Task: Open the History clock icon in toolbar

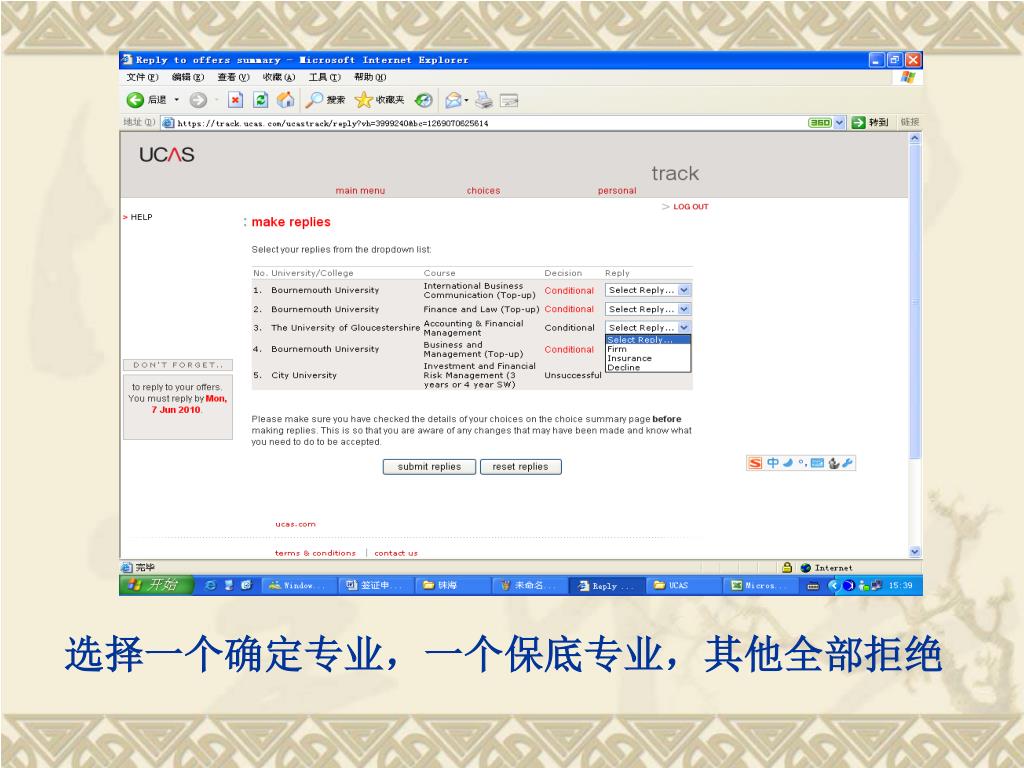Action: point(424,100)
